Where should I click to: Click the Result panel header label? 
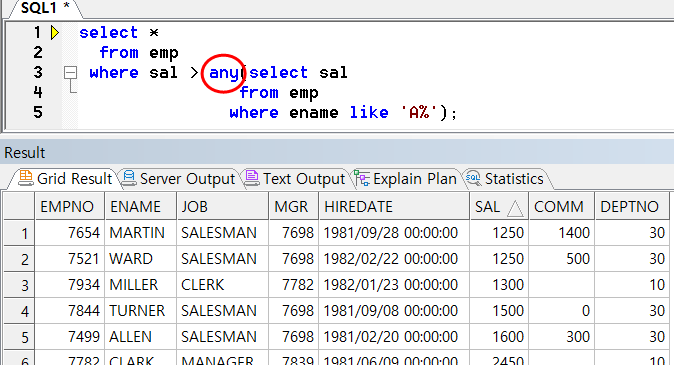pyautogui.click(x=25, y=153)
